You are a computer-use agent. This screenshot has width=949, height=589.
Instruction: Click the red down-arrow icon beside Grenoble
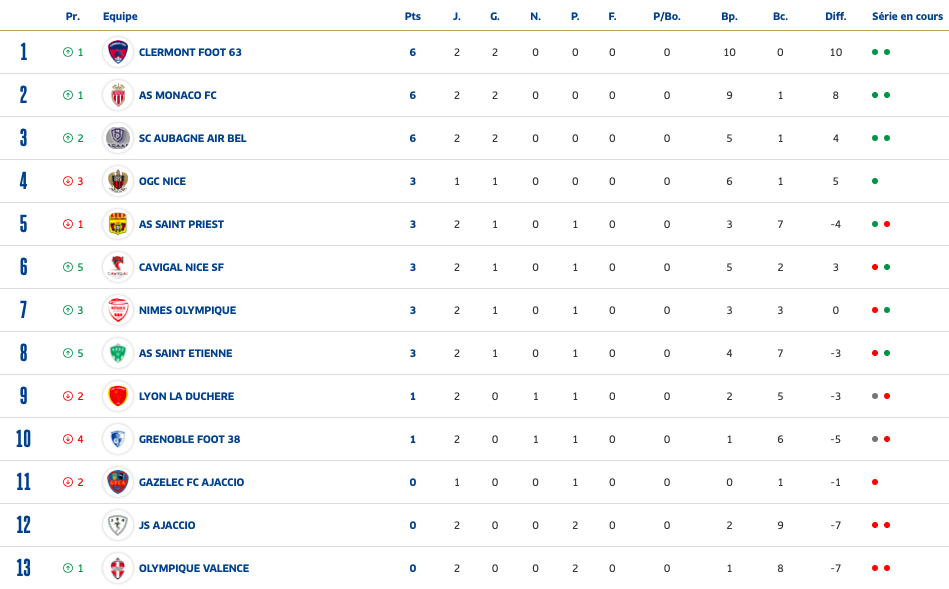68,439
